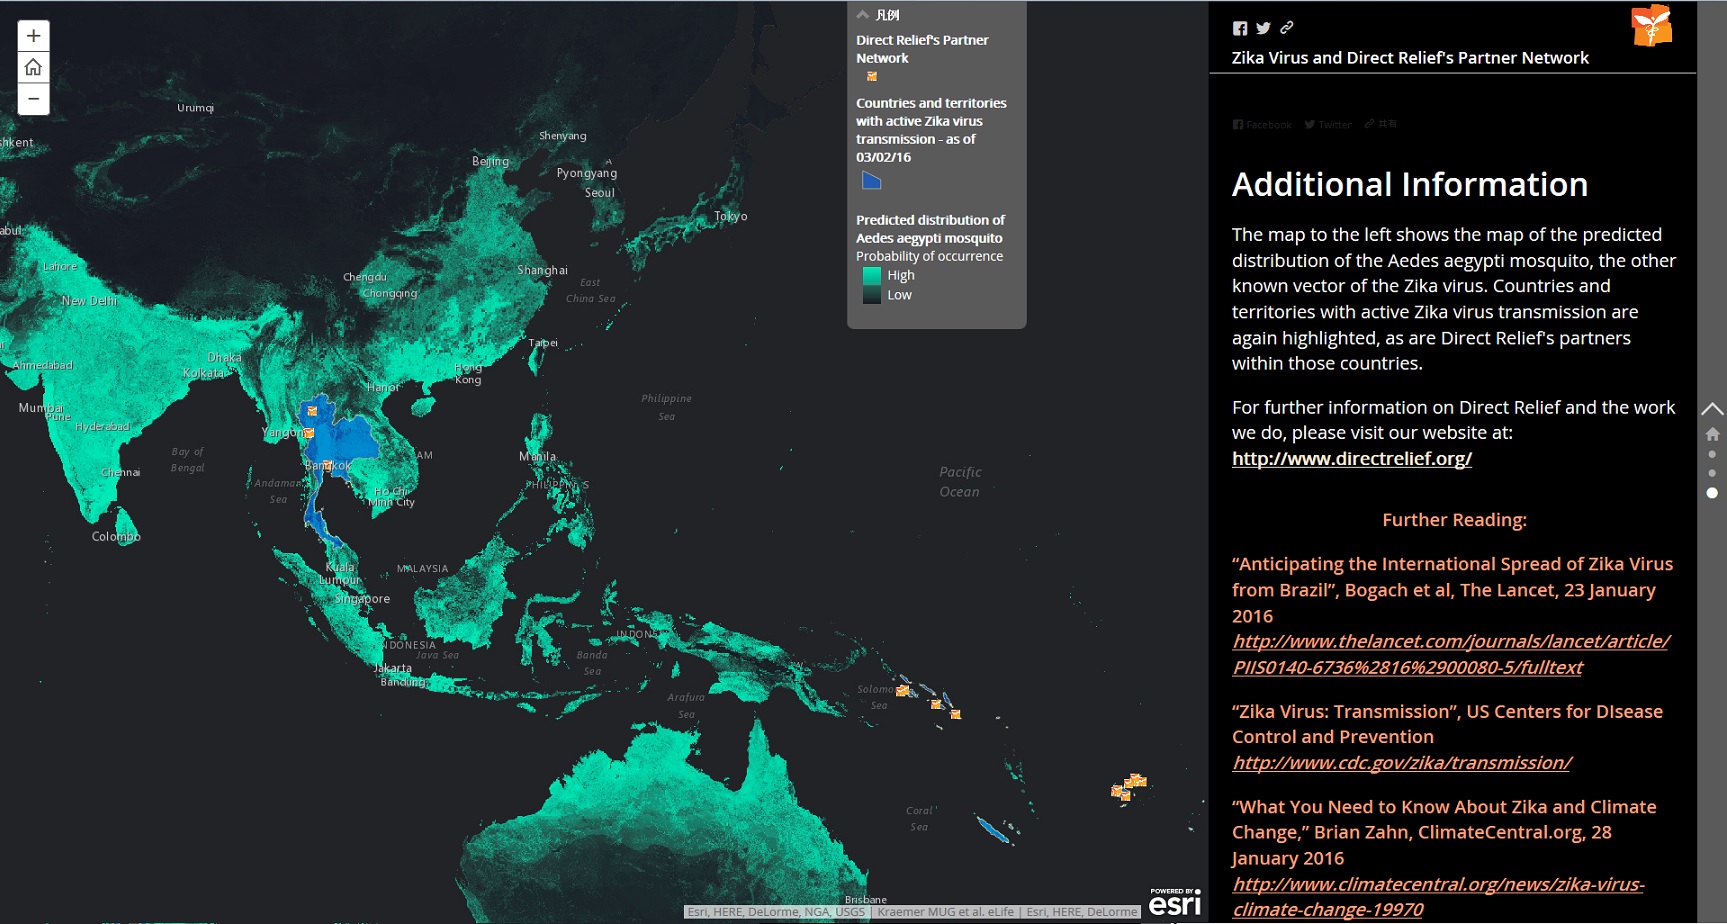Copy story link using chain icon
Screen dimensions: 1727x924
[x=1287, y=28]
